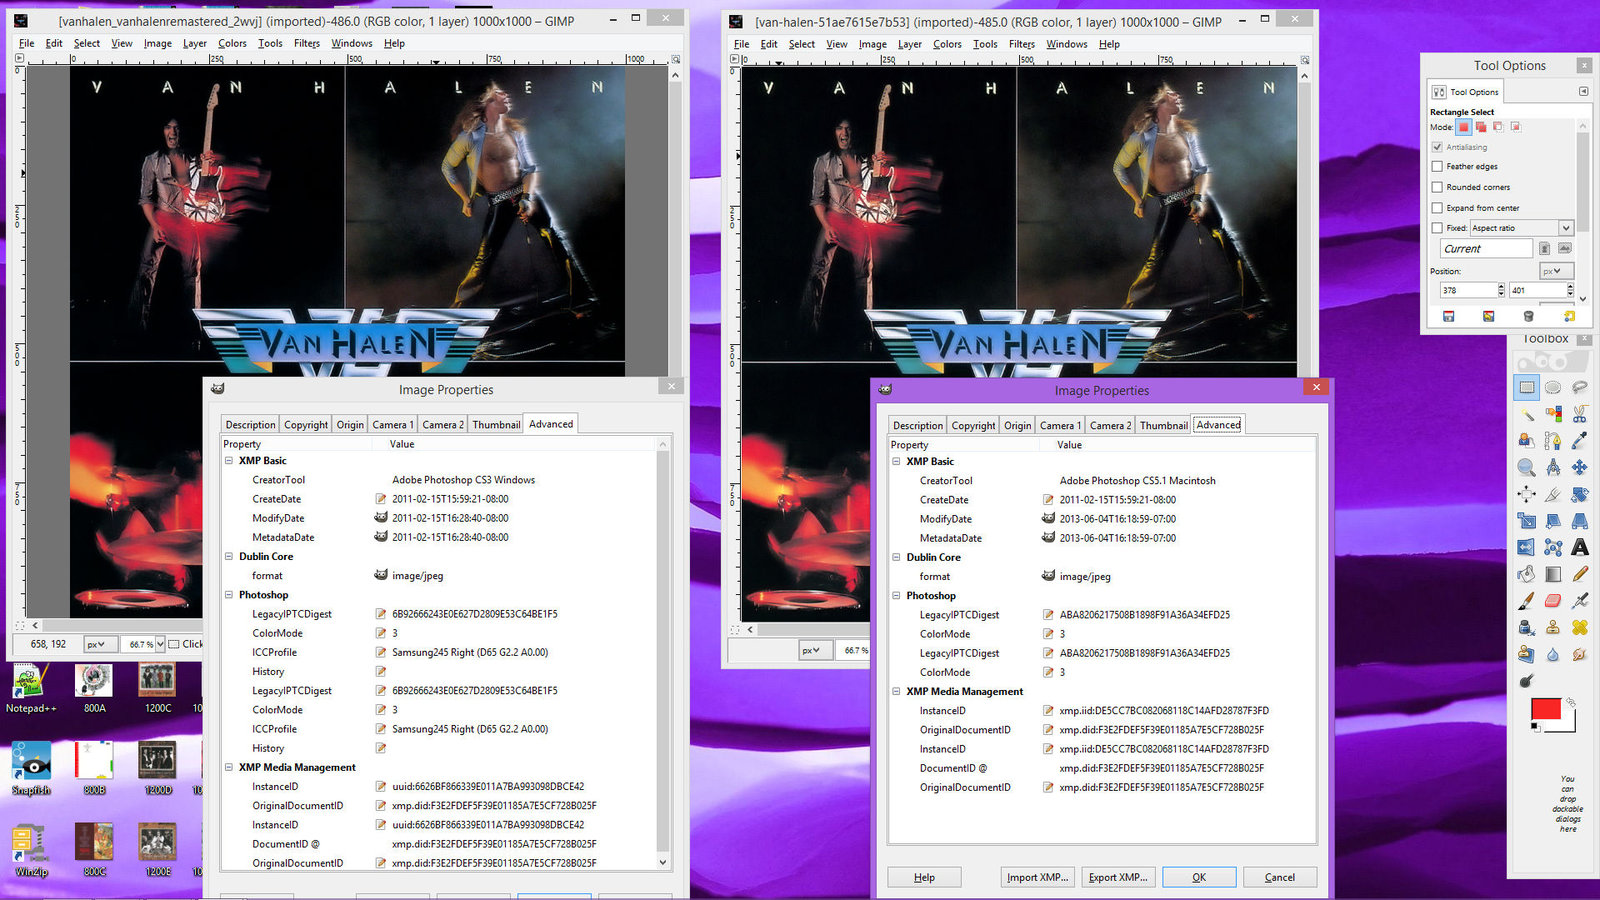Select the Free Select lasso tool
The height and width of the screenshot is (900, 1600).
[1580, 388]
